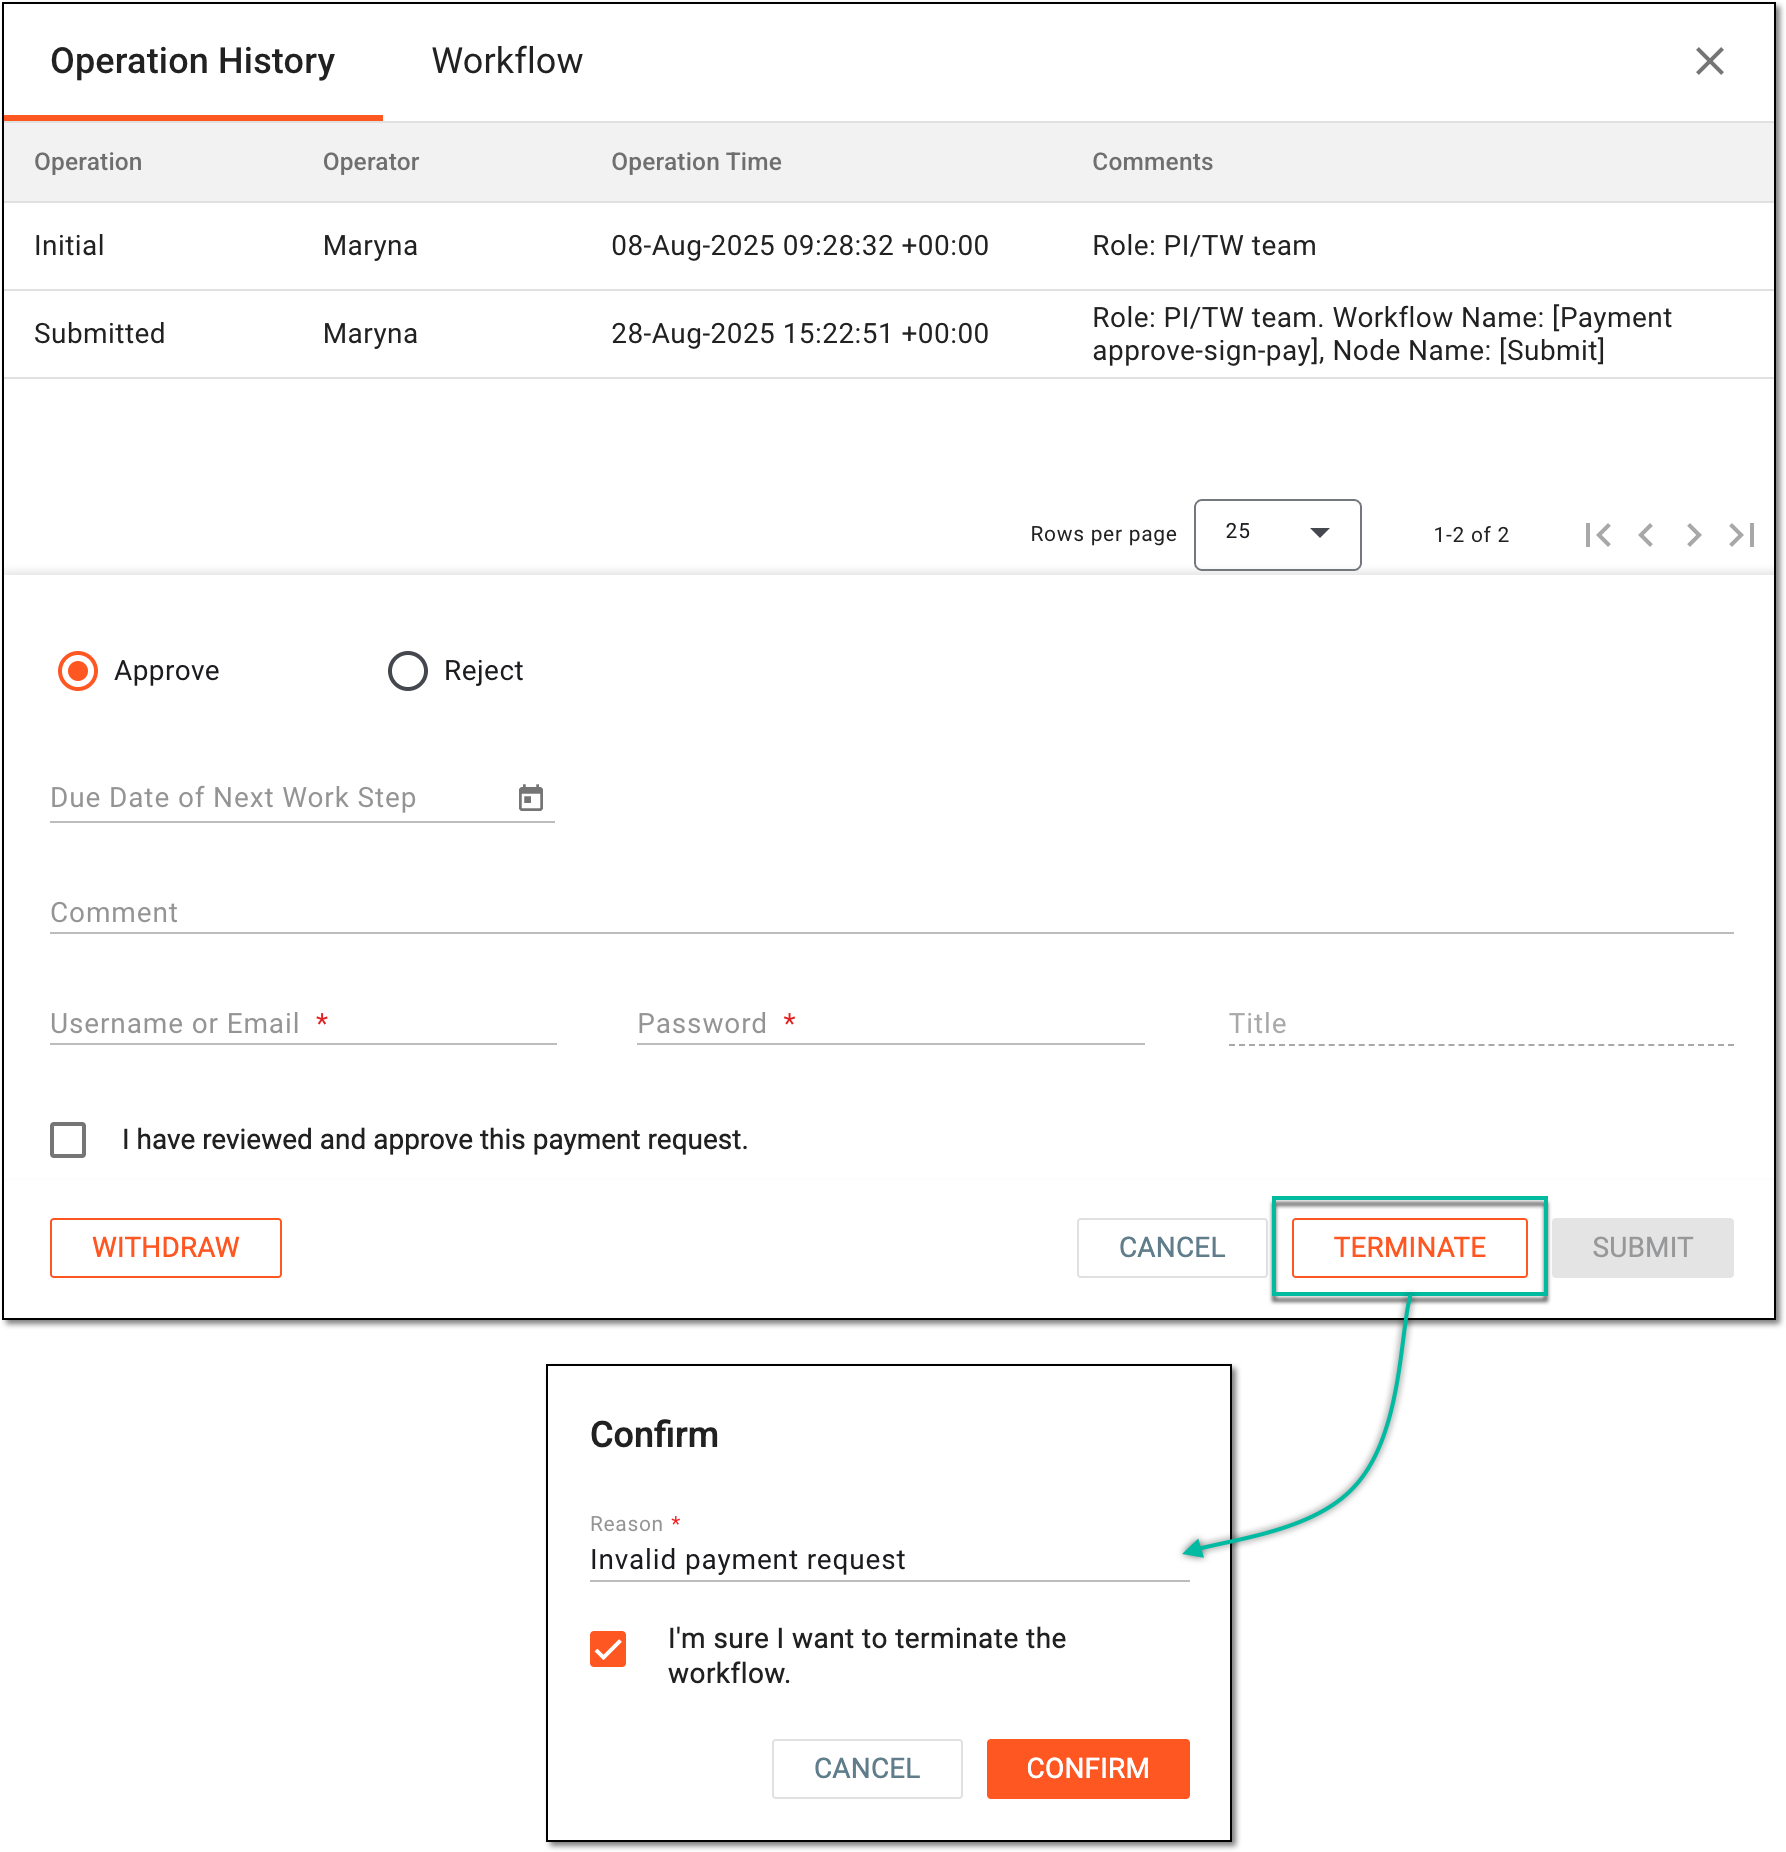
Task: Click the TERMINATE button
Action: tap(1409, 1247)
